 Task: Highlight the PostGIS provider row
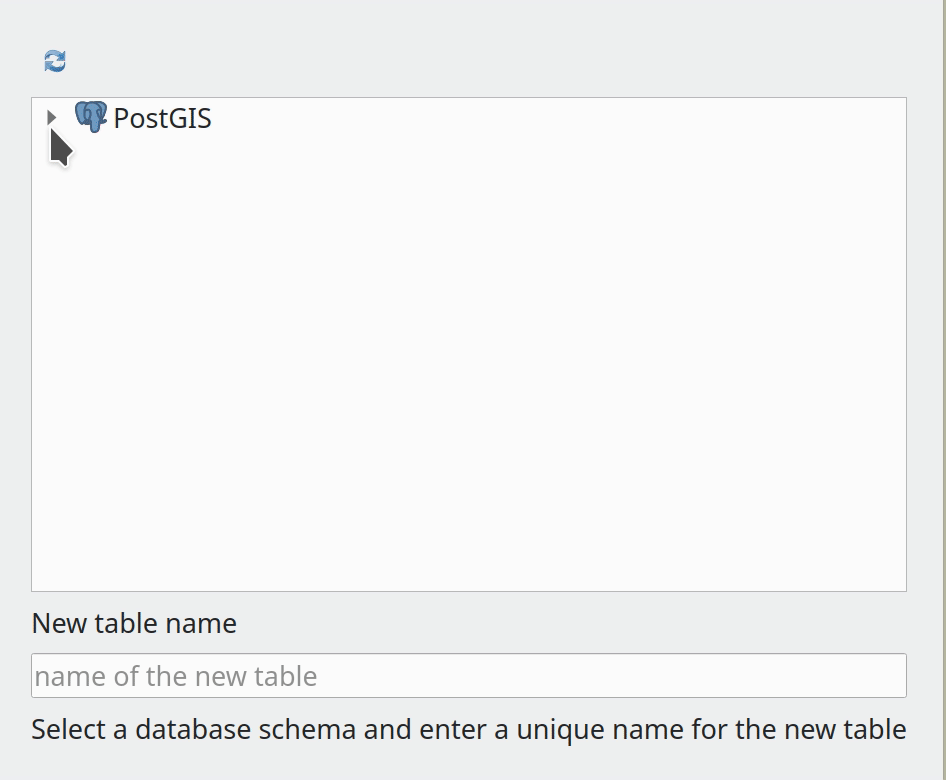[x=162, y=118]
